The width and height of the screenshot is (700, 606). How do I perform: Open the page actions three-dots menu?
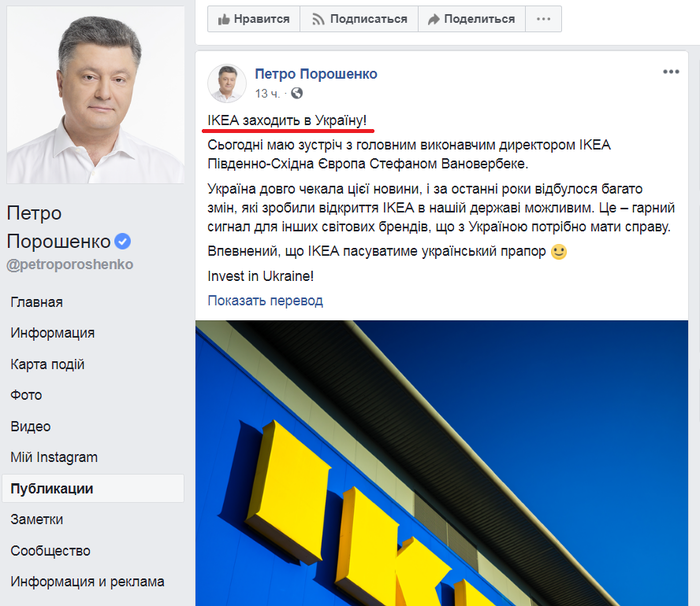pyautogui.click(x=543, y=19)
